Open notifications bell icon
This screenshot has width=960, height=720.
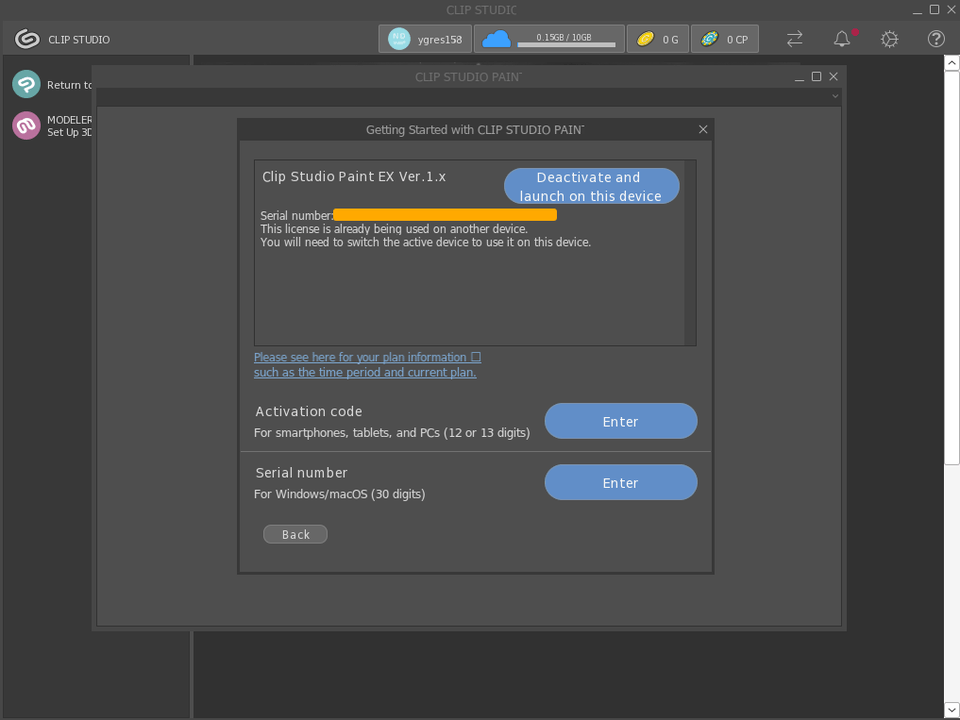pos(842,39)
